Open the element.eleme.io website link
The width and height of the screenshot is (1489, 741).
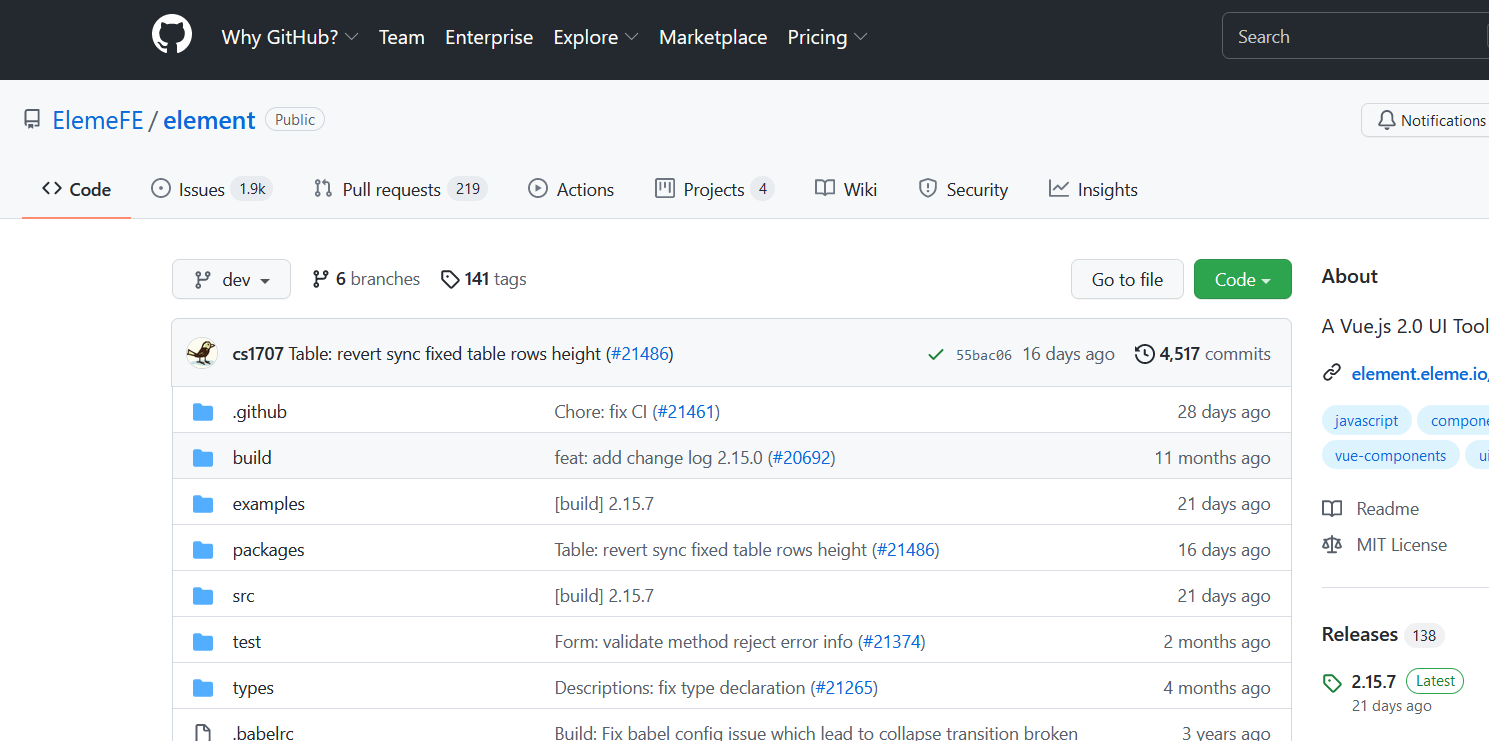(1420, 373)
